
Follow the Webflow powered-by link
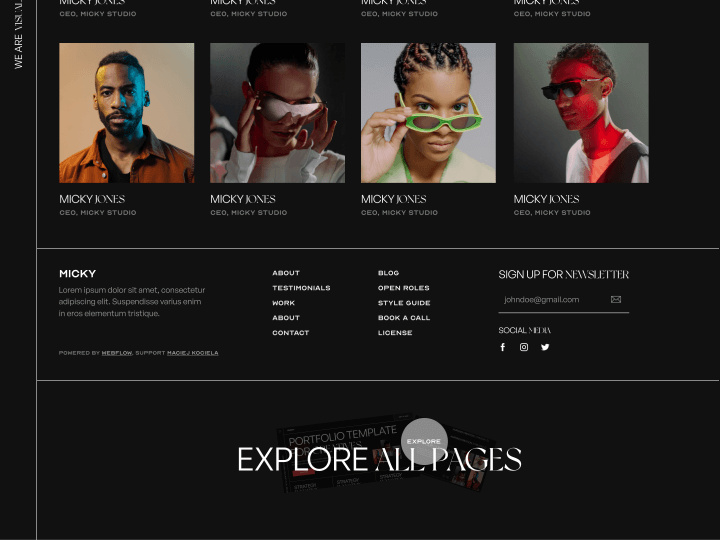coord(117,353)
